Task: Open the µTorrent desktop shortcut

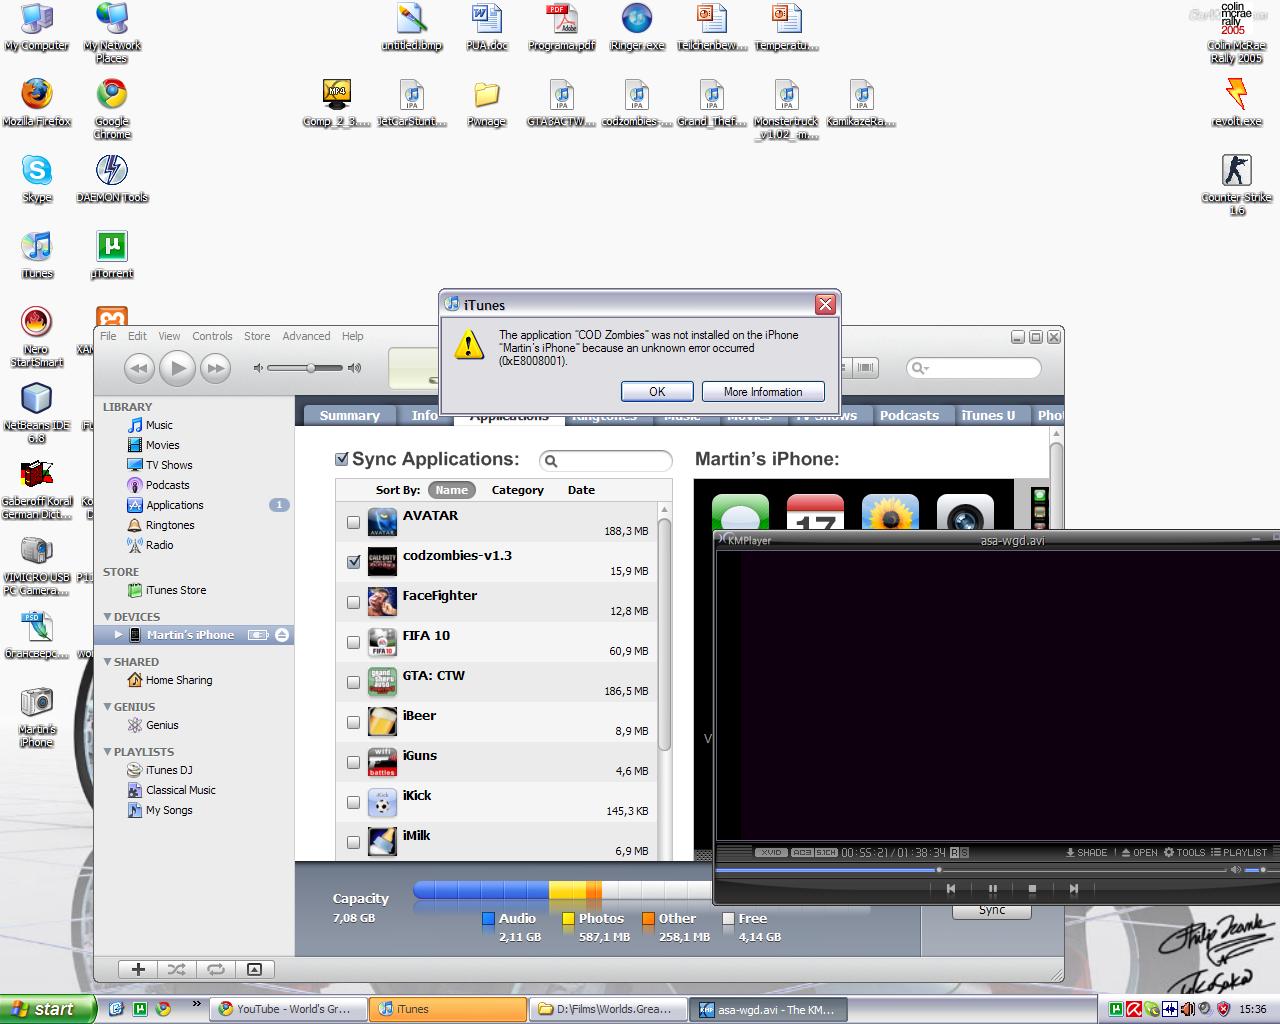Action: click(112, 255)
